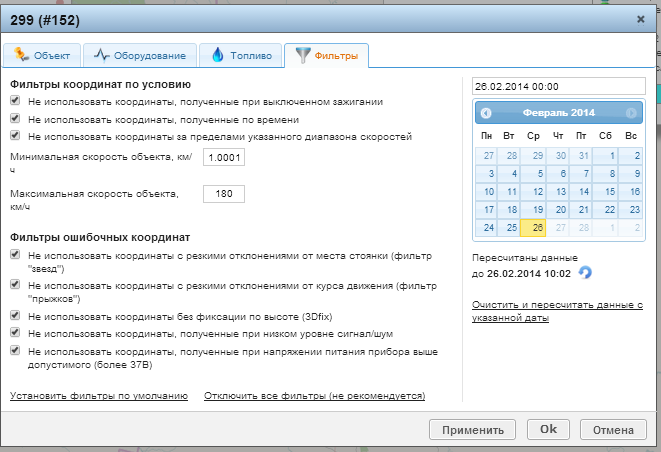The image size is (661, 452).
Task: Click the minimum speed input field
Action: (x=223, y=158)
